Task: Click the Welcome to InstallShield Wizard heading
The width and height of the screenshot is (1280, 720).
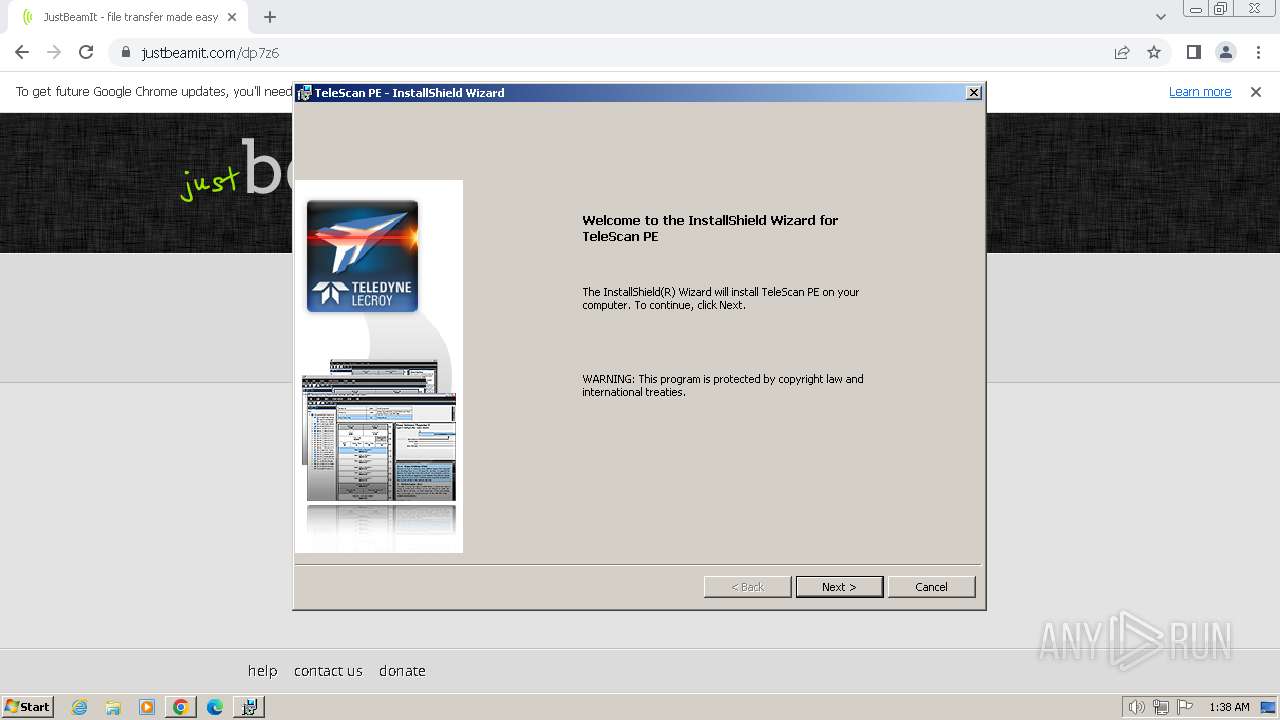Action: [x=710, y=228]
